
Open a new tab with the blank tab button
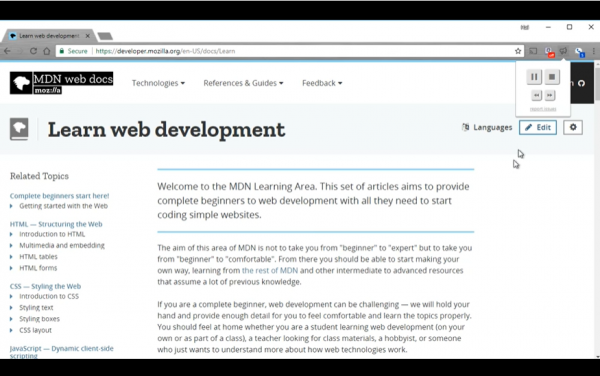pyautogui.click(x=105, y=36)
